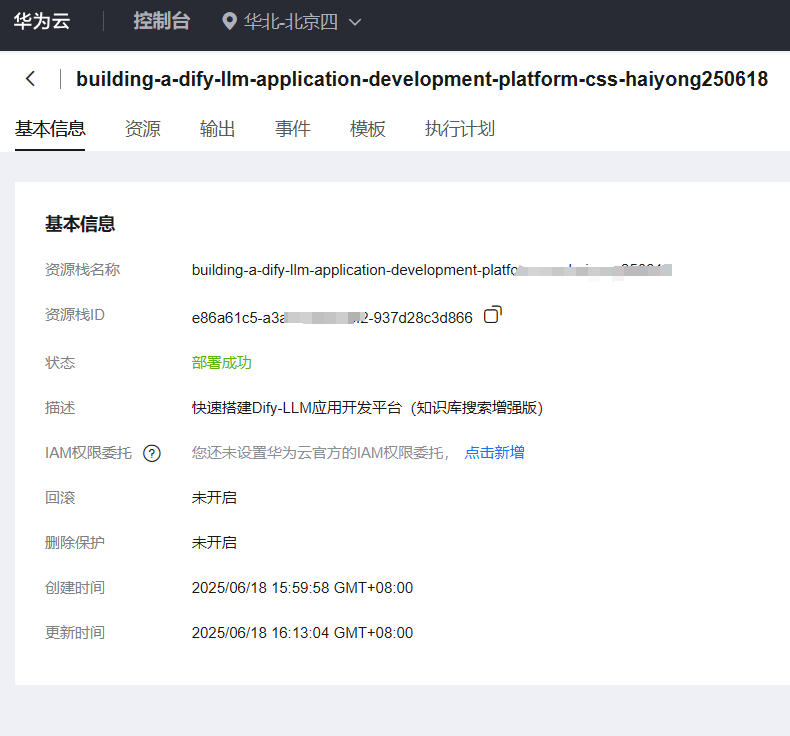Expand the 华北-北京四 region dropdown chevron
The height and width of the screenshot is (736, 790).
354,22
